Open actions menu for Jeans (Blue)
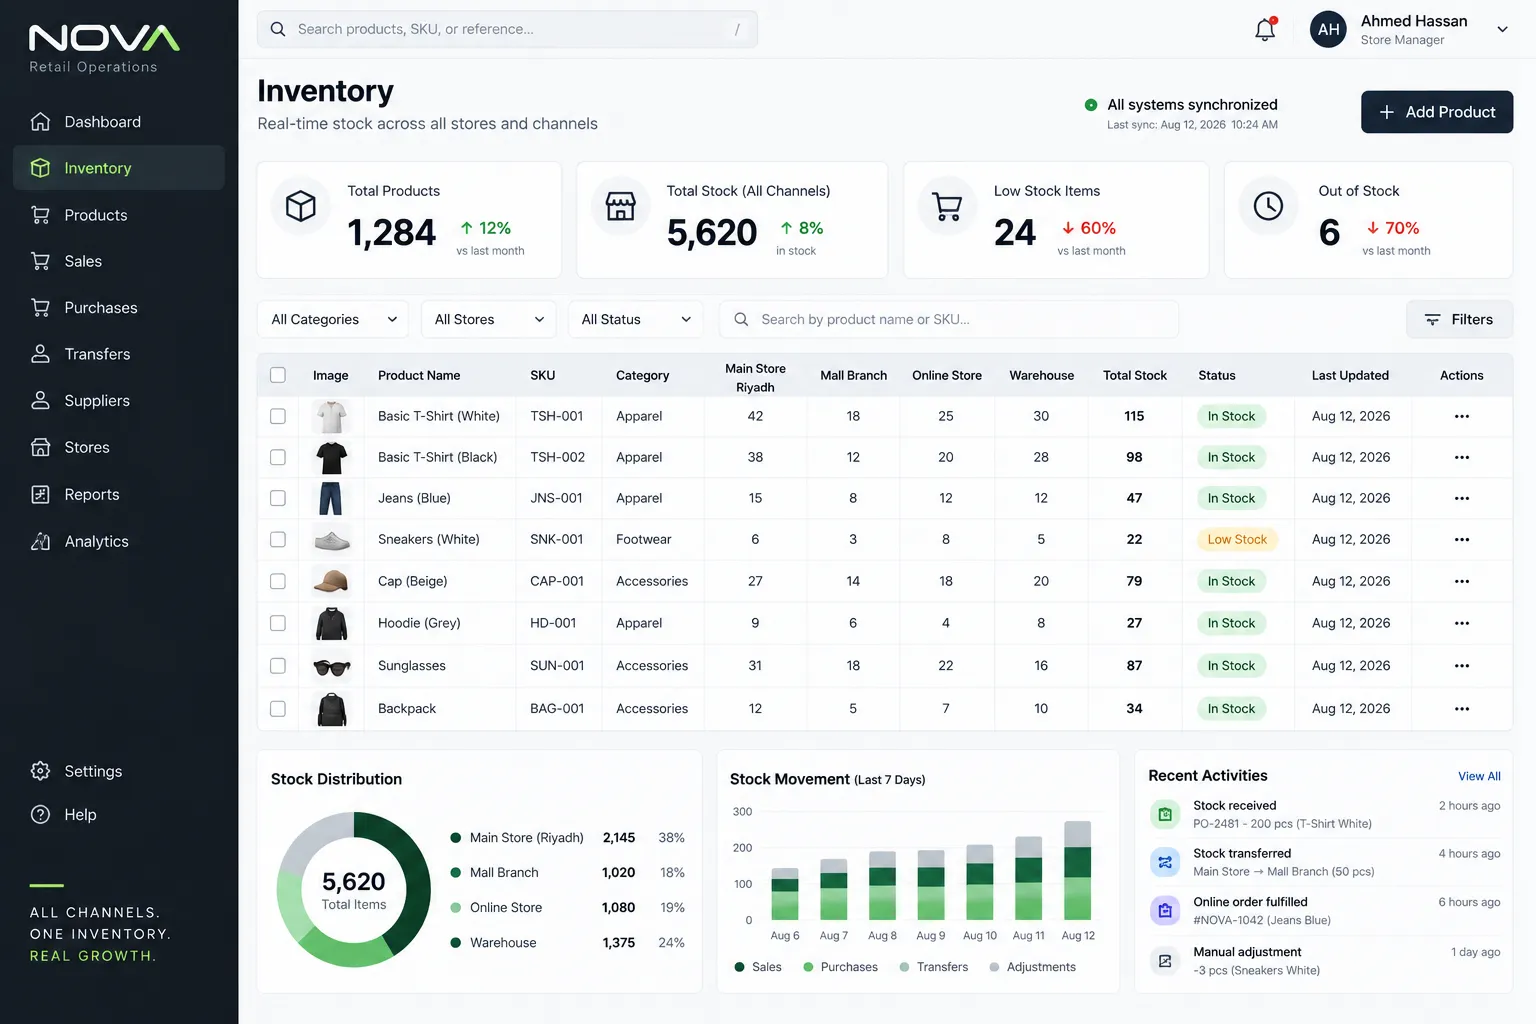The width and height of the screenshot is (1536, 1024). click(1462, 498)
